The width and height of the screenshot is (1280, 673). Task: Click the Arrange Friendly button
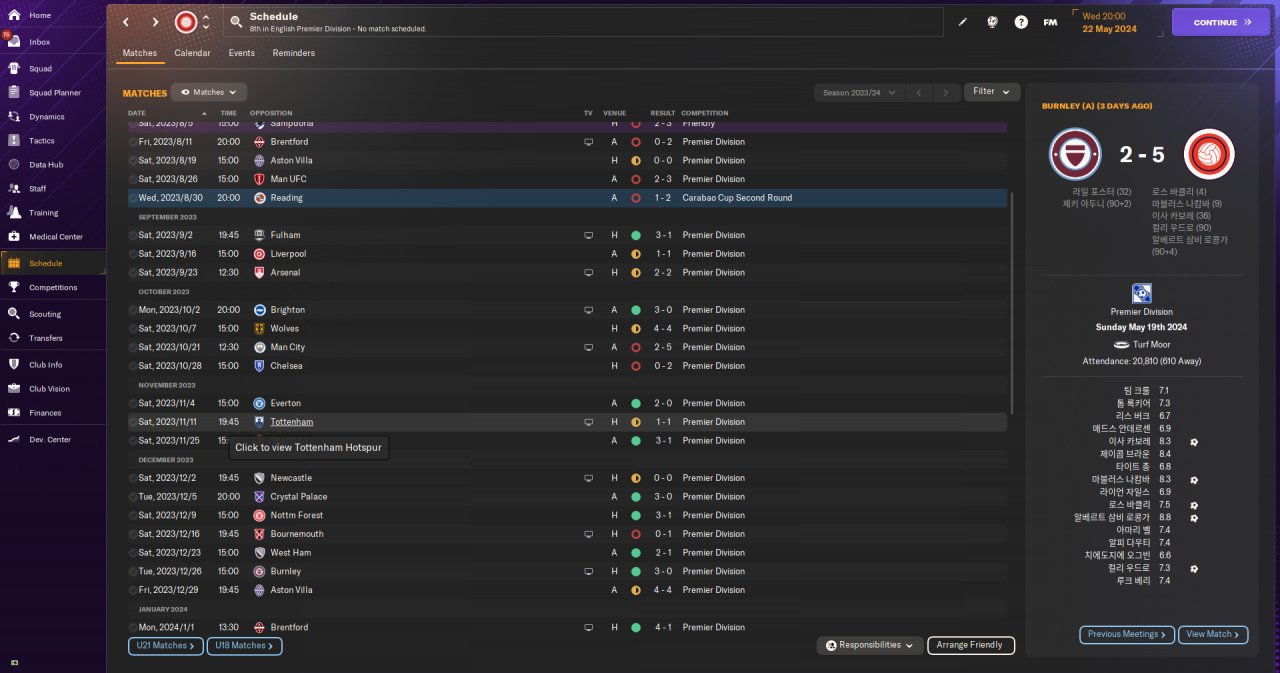coord(971,645)
